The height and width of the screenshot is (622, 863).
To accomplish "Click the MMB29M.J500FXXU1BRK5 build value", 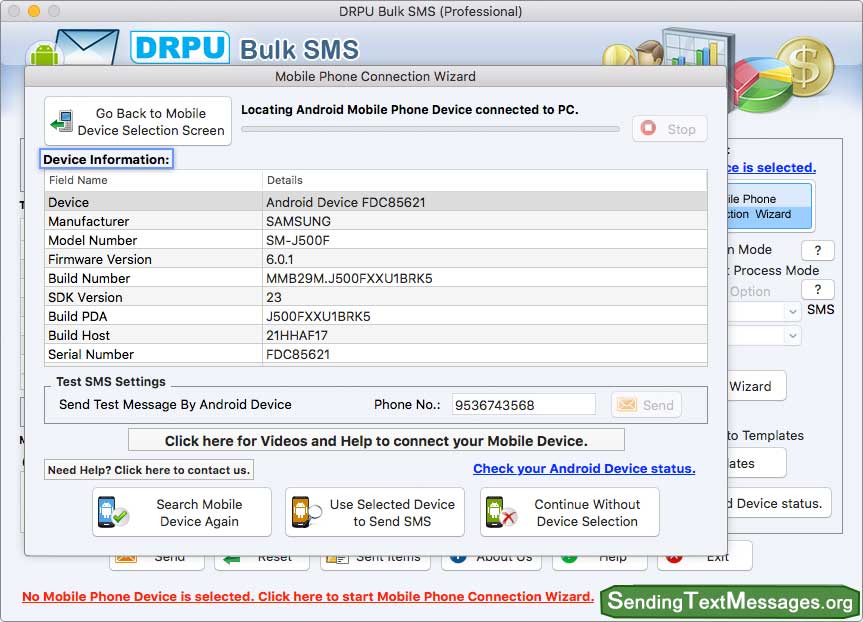I will pos(349,278).
